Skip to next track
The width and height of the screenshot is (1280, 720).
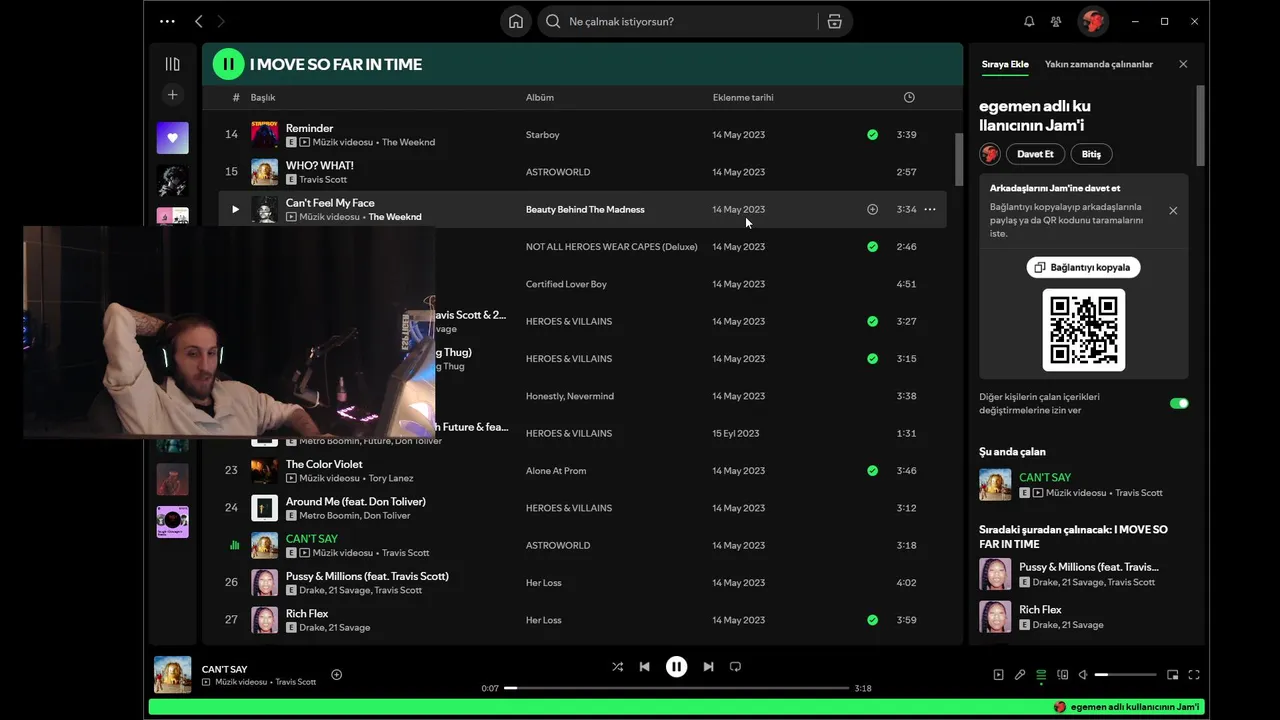[x=708, y=667]
